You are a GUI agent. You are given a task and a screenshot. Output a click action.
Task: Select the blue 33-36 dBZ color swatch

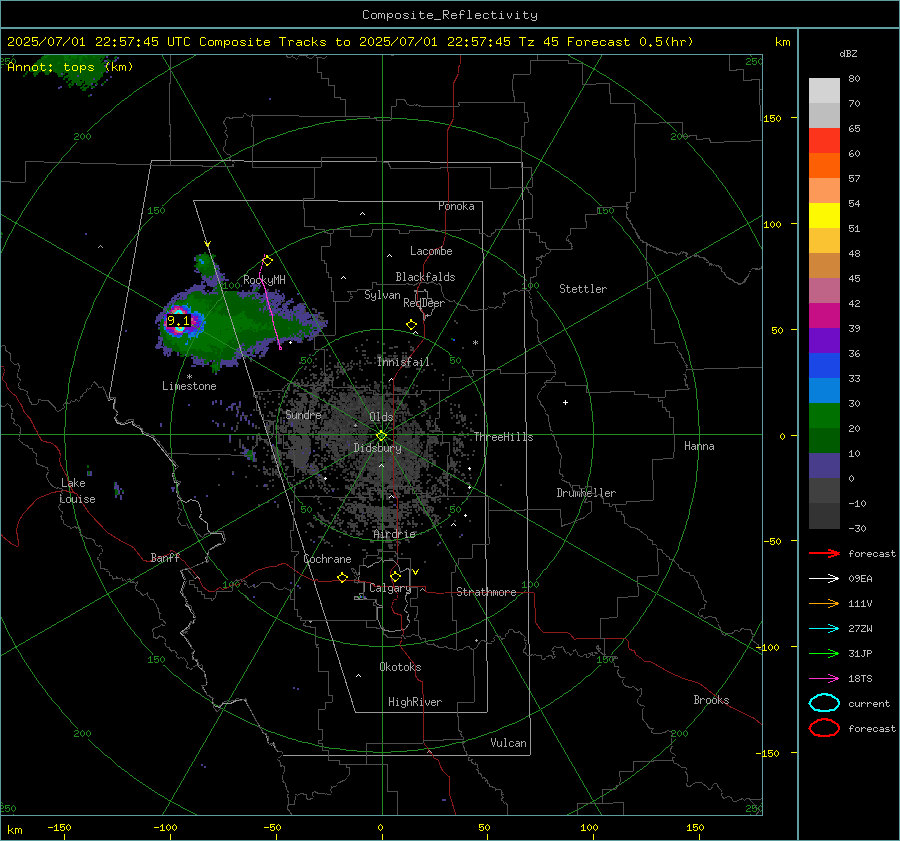pyautogui.click(x=824, y=366)
